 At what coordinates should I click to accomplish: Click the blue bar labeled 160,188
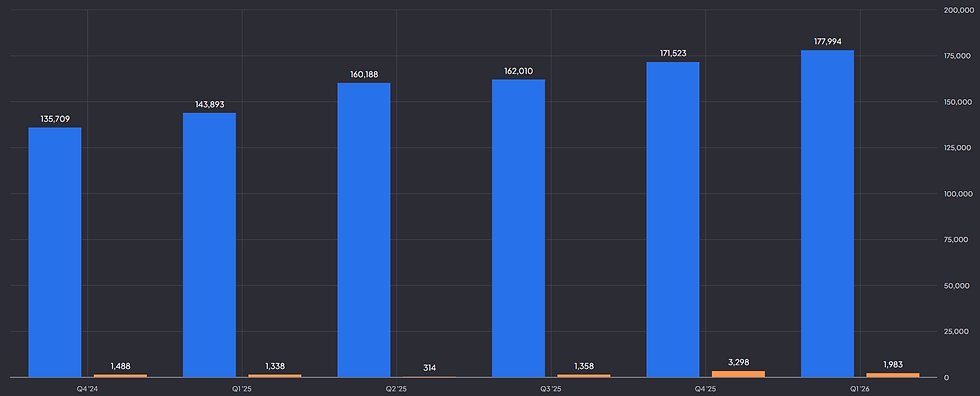(x=364, y=230)
